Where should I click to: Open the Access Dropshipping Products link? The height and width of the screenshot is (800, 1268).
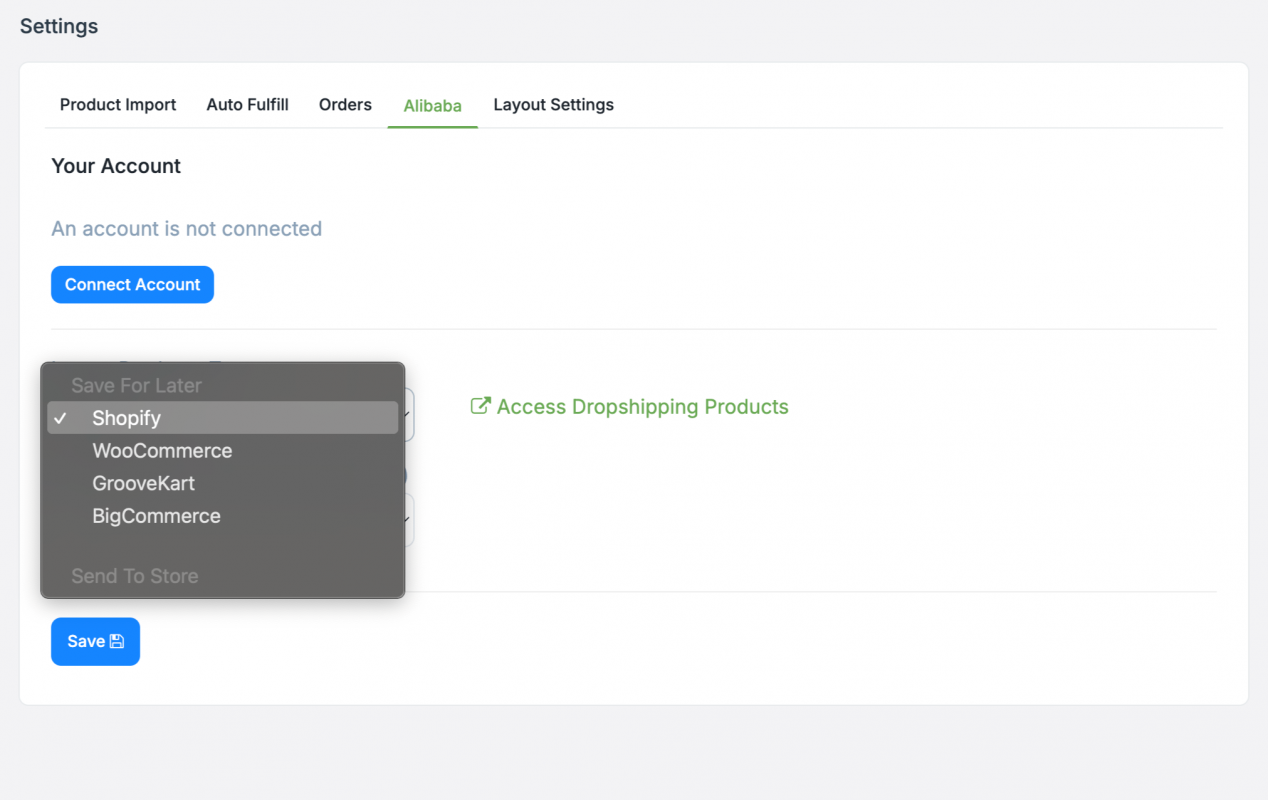pos(630,407)
